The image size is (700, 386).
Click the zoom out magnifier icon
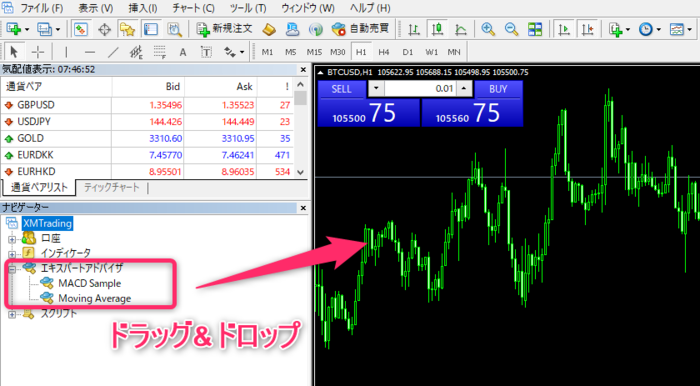[x=511, y=29]
